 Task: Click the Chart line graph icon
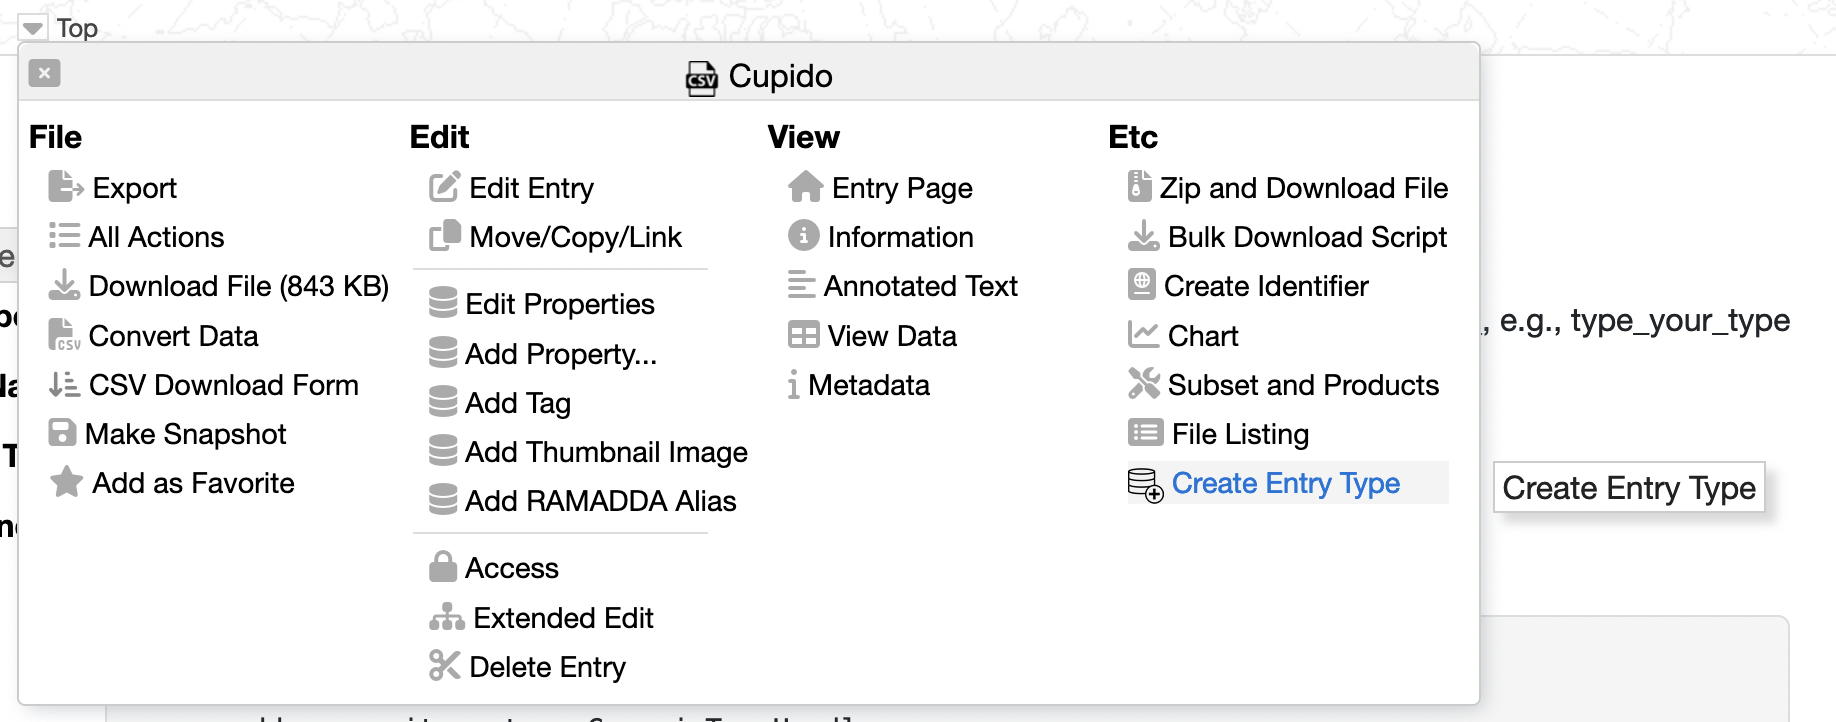(1143, 334)
